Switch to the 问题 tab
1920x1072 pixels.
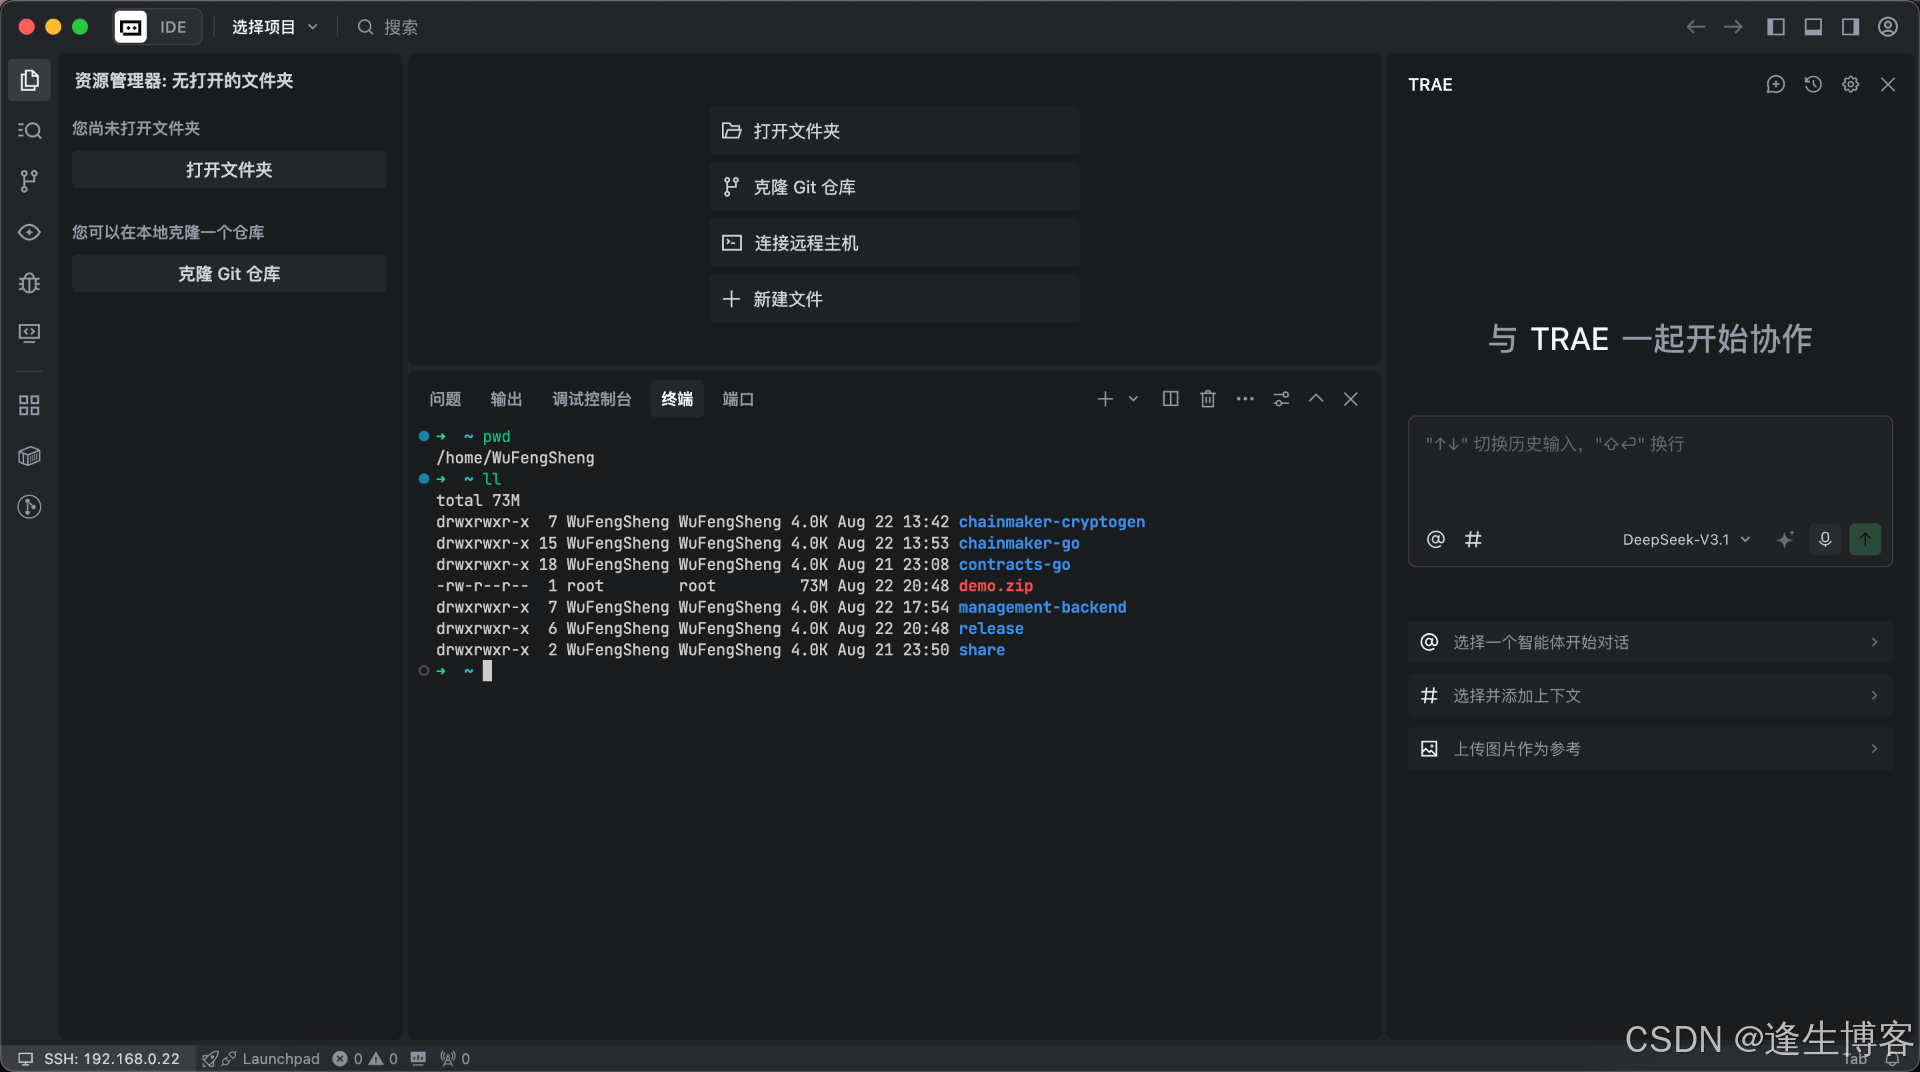445,399
